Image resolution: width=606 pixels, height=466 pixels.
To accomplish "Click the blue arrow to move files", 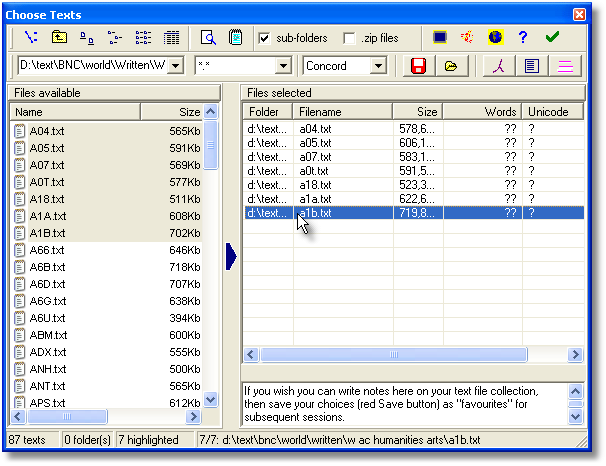I will (232, 257).
